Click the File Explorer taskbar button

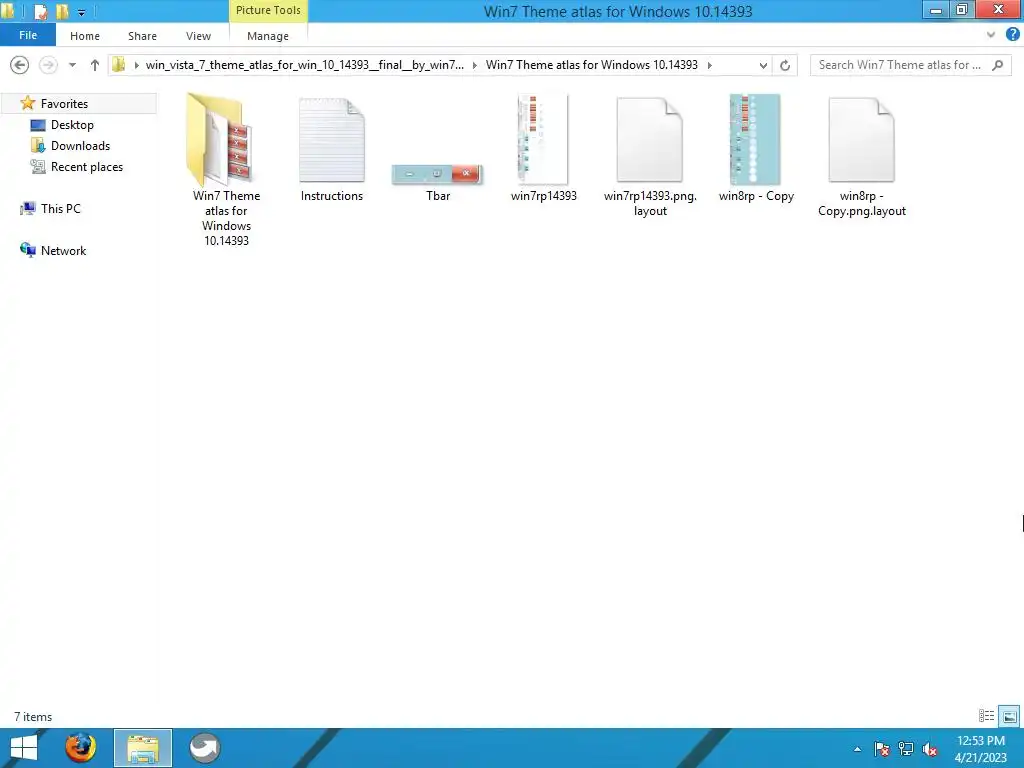[x=143, y=748]
